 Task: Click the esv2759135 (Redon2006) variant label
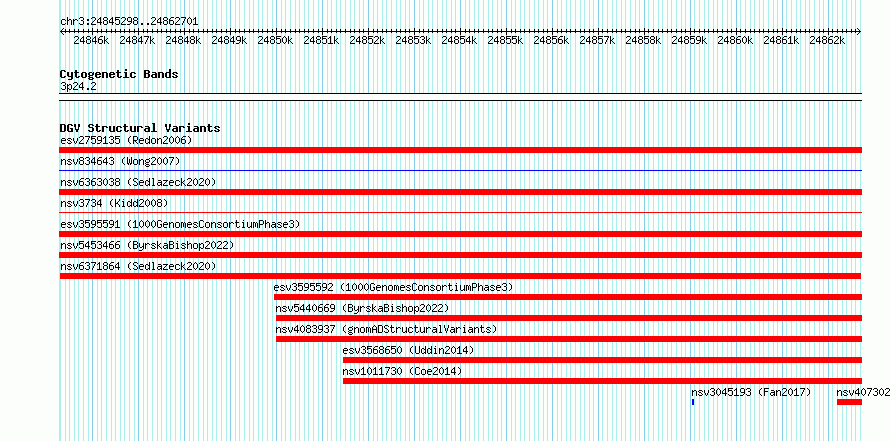click(x=126, y=140)
